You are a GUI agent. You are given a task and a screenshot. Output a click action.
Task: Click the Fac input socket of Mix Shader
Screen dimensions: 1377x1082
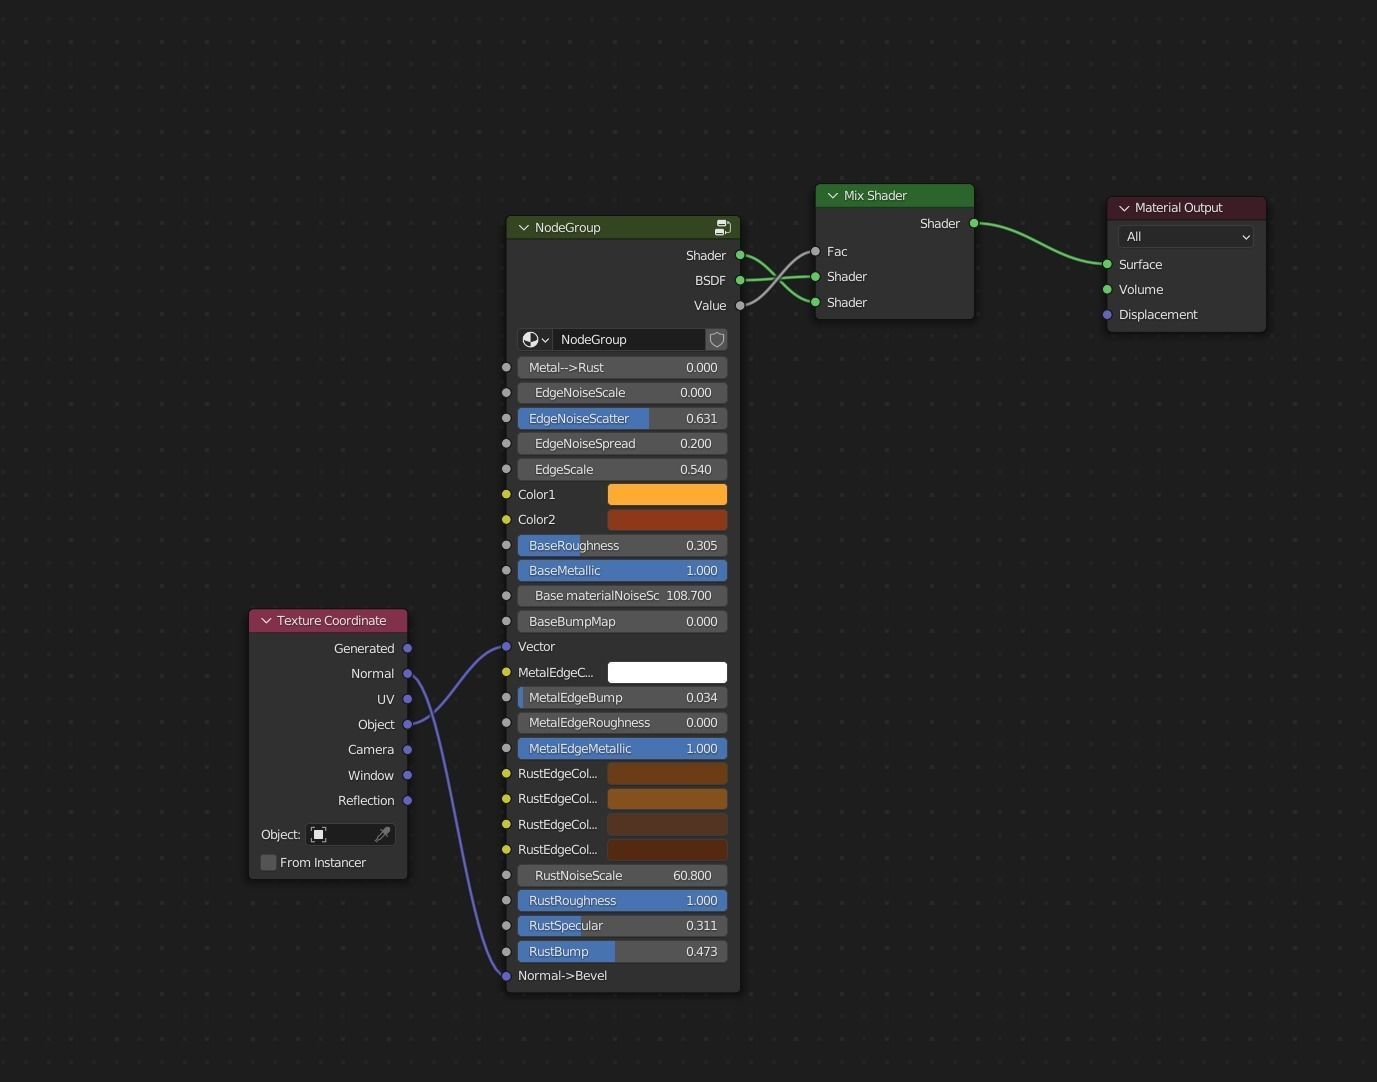815,251
